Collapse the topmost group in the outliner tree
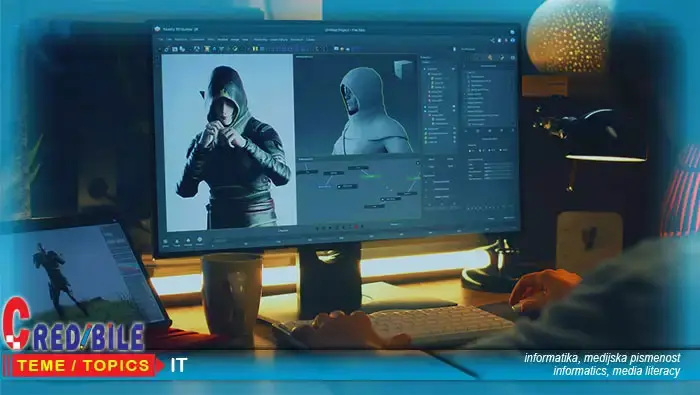This screenshot has height=395, width=700. (x=425, y=69)
